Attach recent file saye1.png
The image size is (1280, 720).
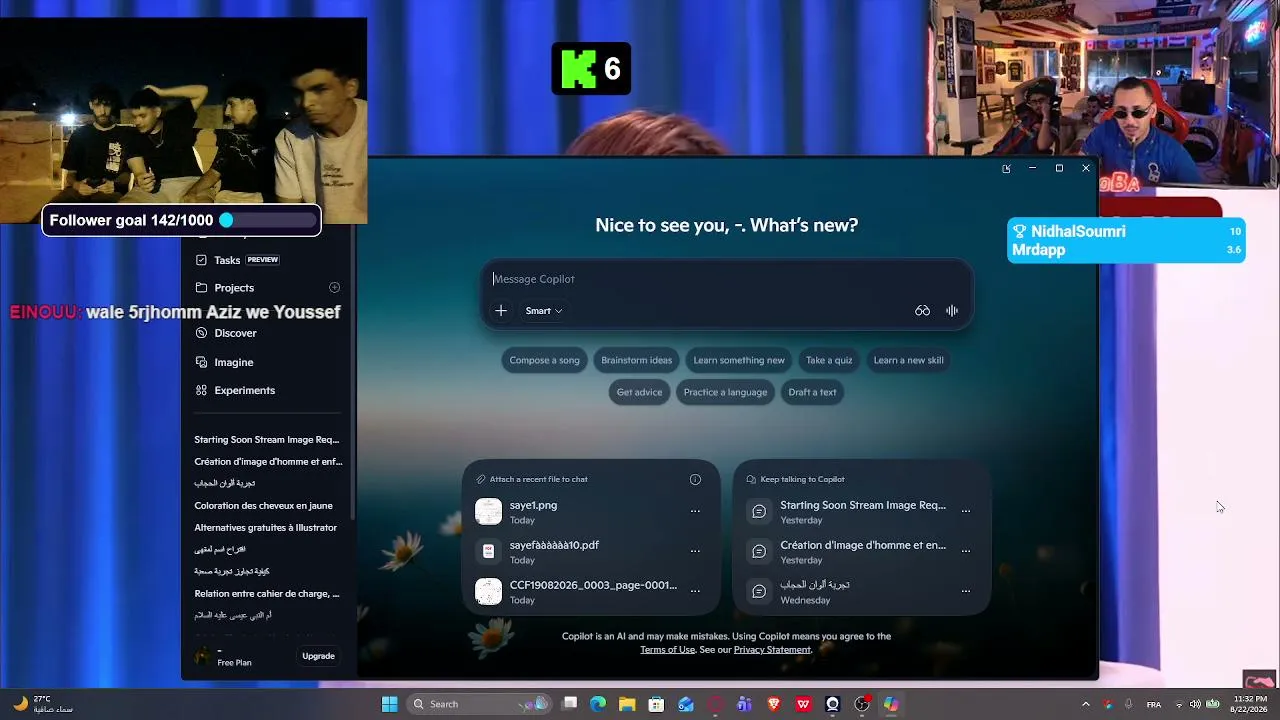tap(577, 512)
